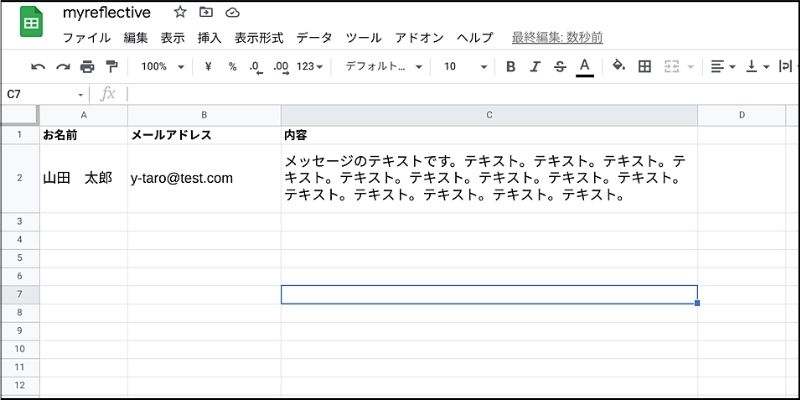Open the 最終編集: 数秒前 history link
This screenshot has height=400, width=800.
(x=557, y=38)
